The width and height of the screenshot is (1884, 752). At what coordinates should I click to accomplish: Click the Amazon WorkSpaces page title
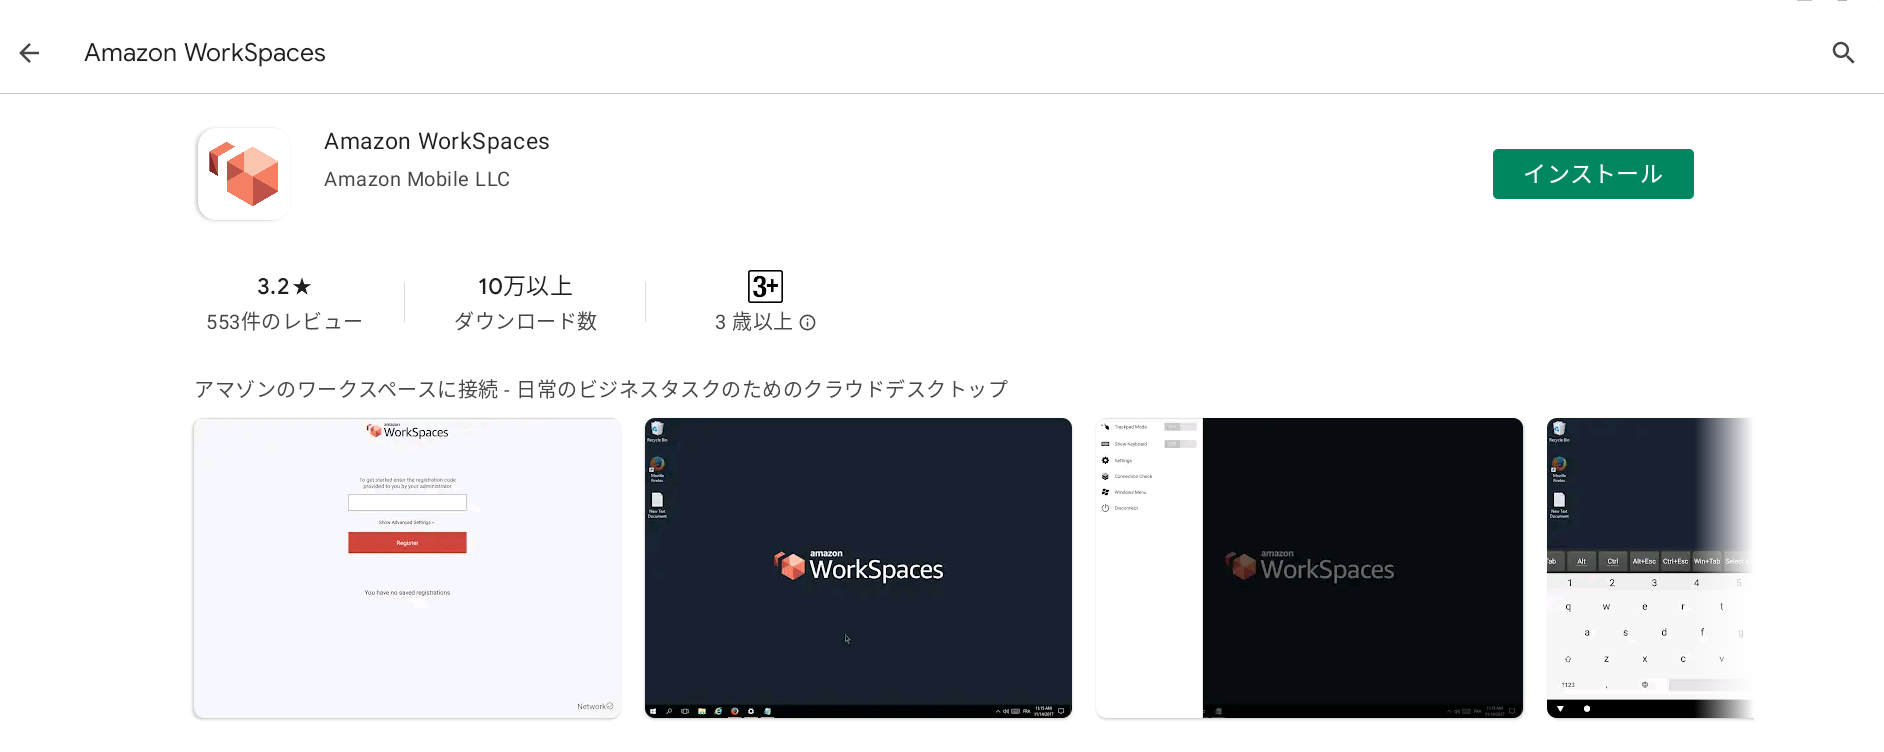click(x=205, y=53)
